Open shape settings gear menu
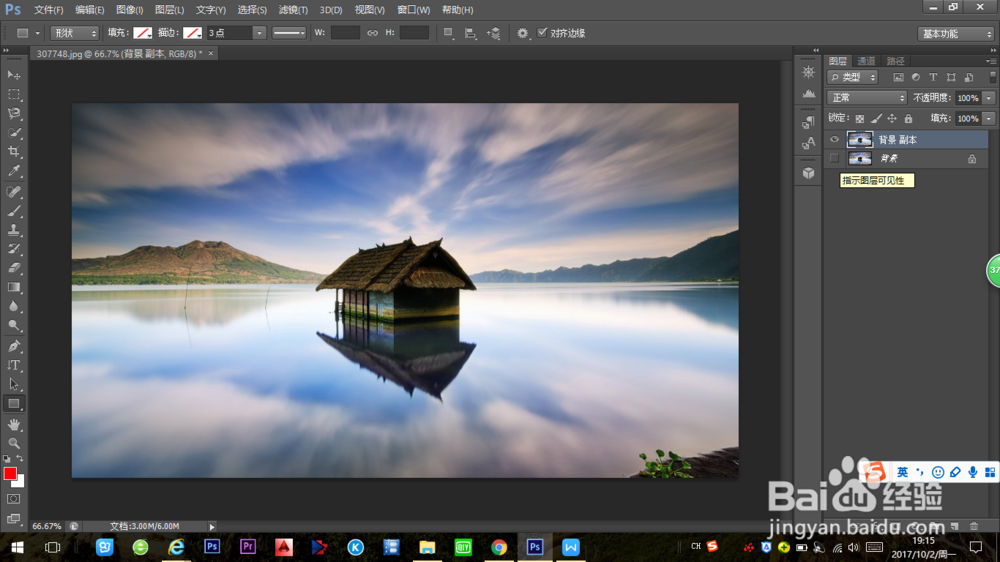 click(x=522, y=33)
